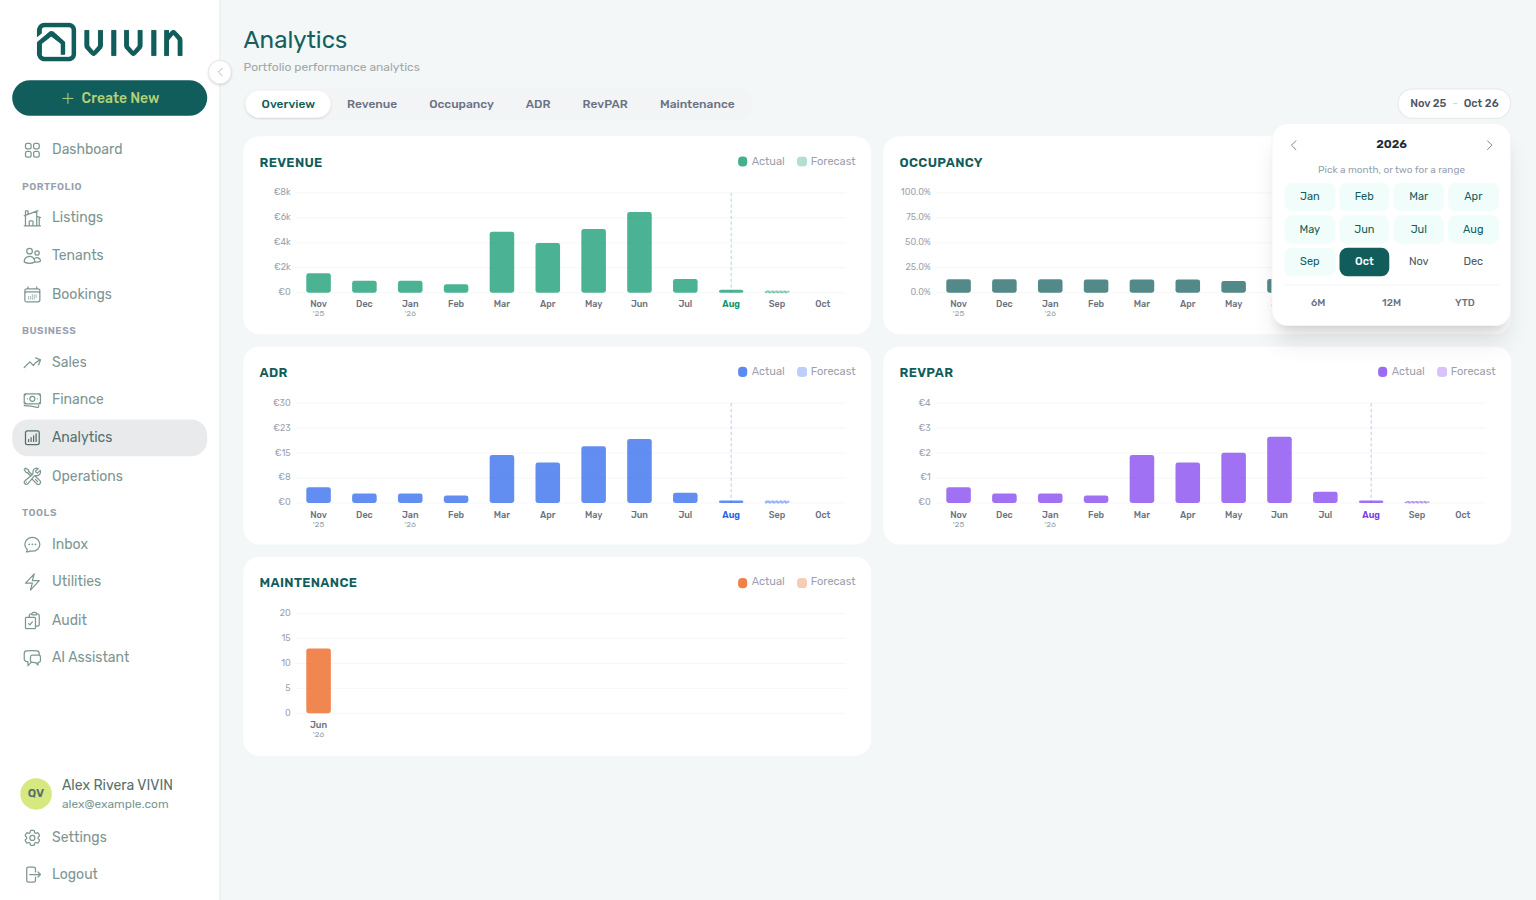
Task: Click the Operations tools icon
Action: (32, 477)
